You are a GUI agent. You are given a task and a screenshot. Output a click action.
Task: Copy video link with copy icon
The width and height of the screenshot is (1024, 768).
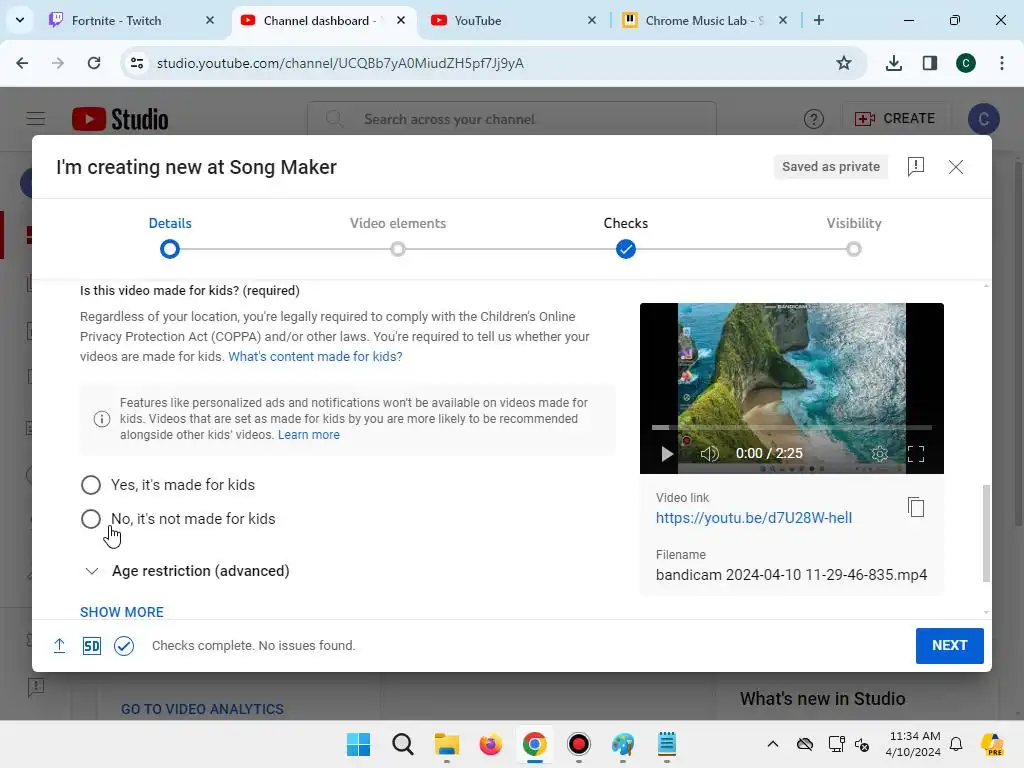point(916,507)
